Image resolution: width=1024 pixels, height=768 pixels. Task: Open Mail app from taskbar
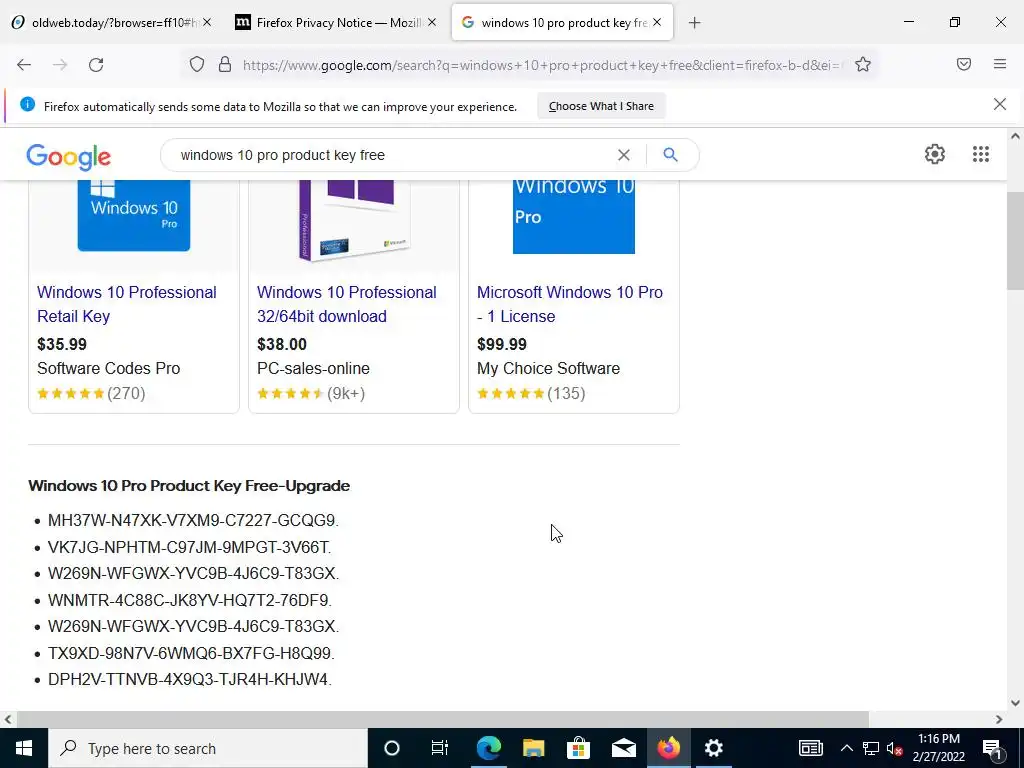click(624, 748)
